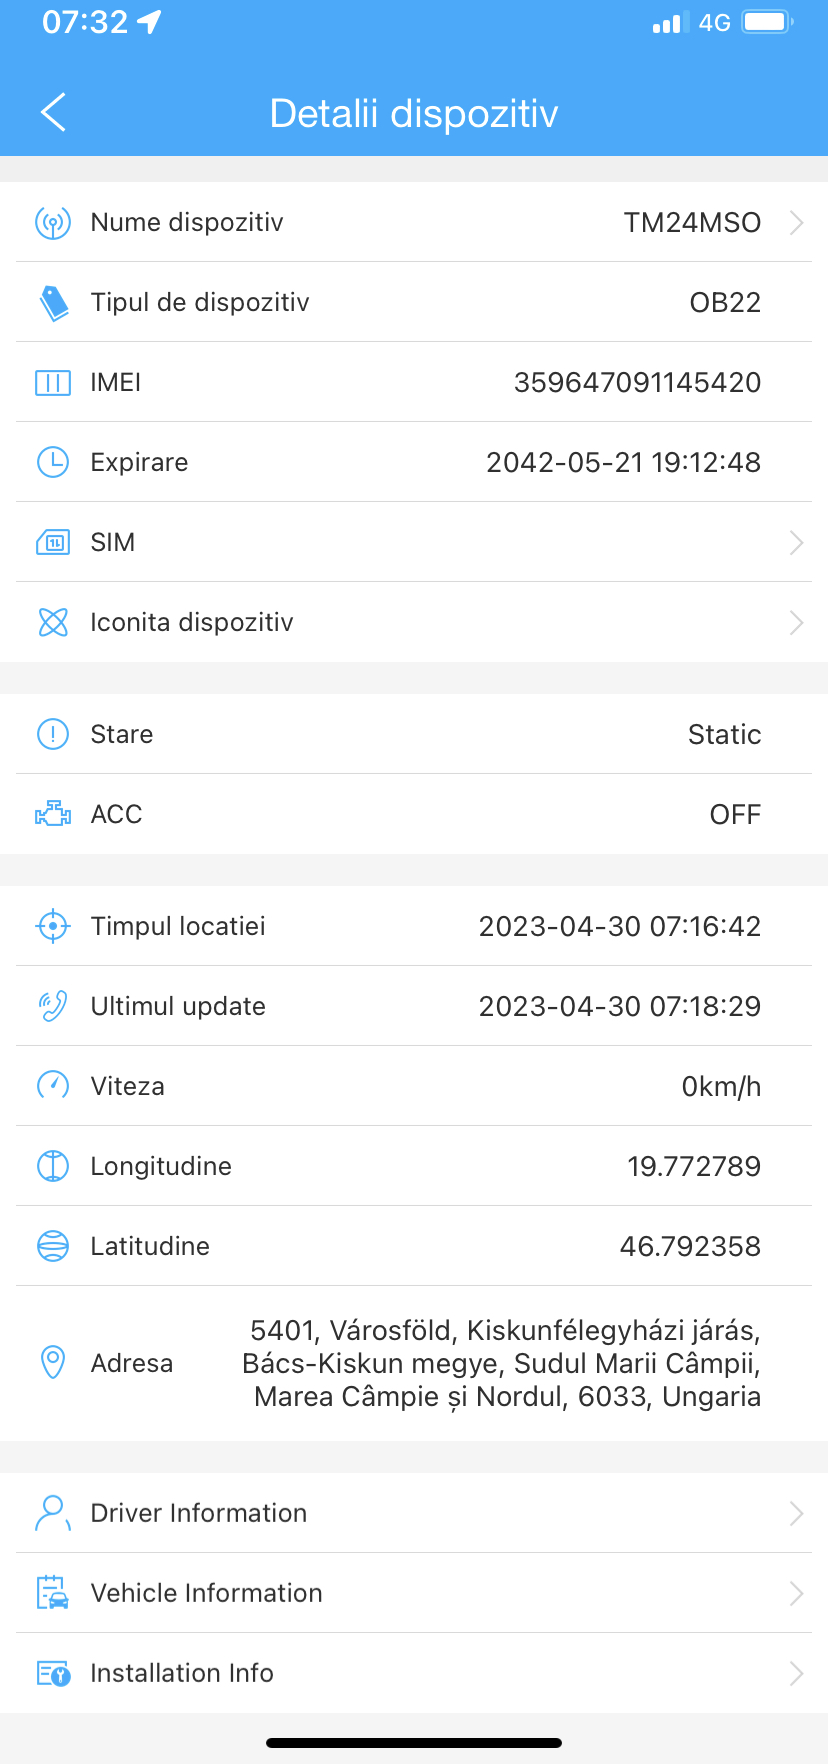828x1764 pixels.
Task: Open the Installation Info page
Action: click(414, 1673)
